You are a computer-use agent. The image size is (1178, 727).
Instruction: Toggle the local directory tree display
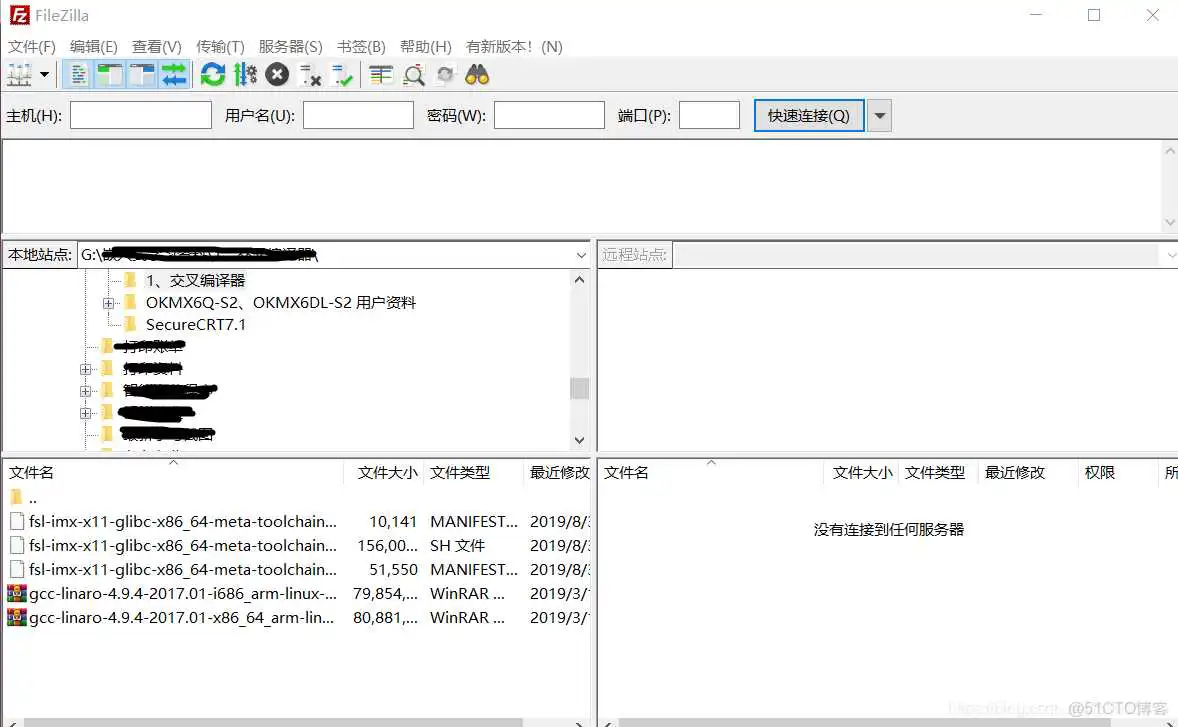pyautogui.click(x=111, y=74)
